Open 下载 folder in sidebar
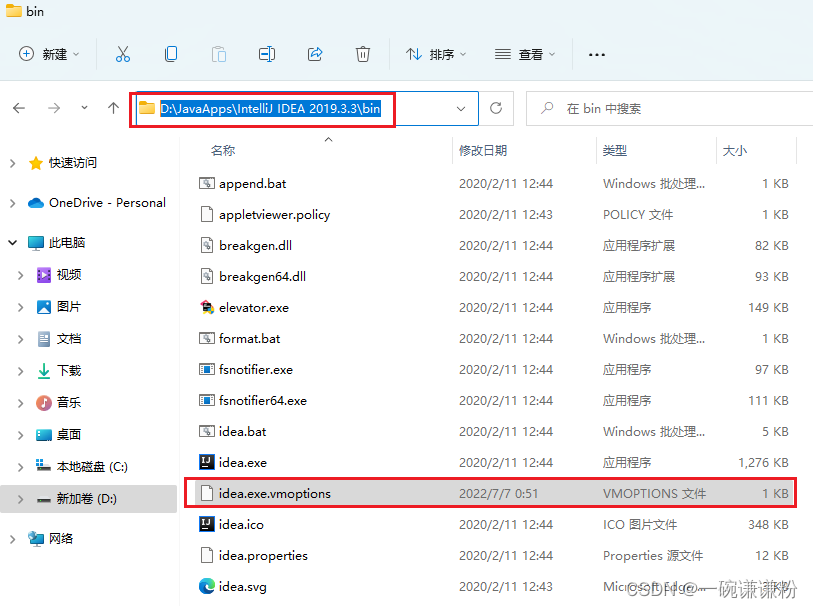The height and width of the screenshot is (608, 813). 69,371
